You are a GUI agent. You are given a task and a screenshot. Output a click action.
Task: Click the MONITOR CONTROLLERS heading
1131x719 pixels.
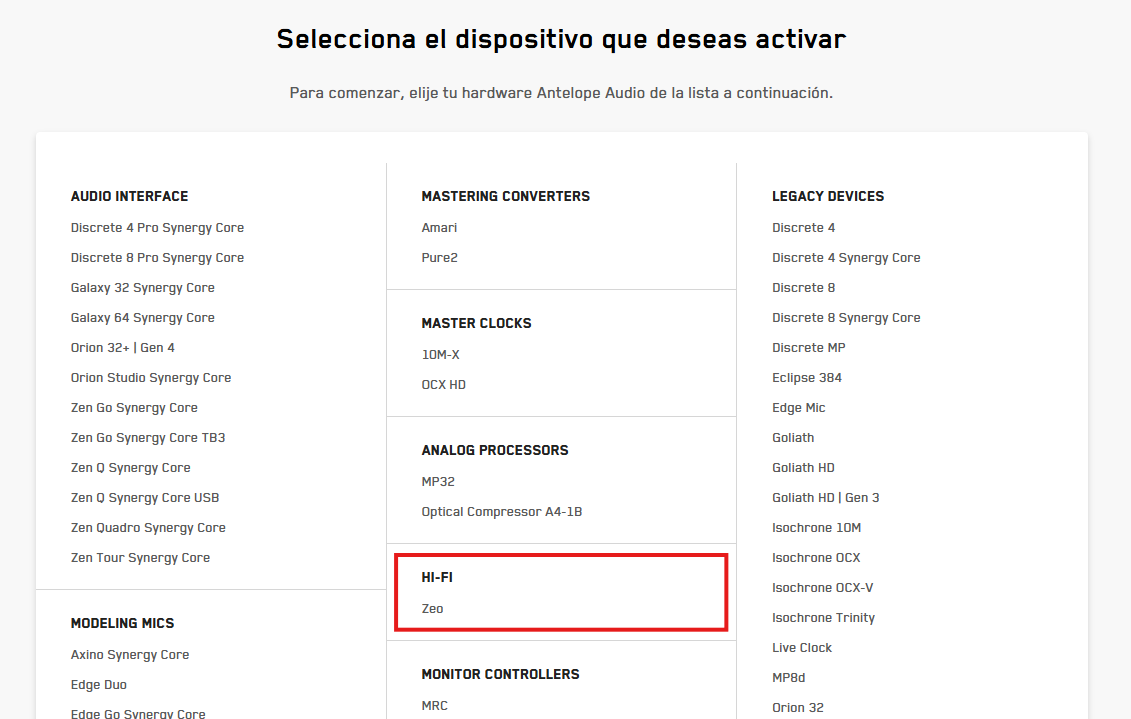501,674
